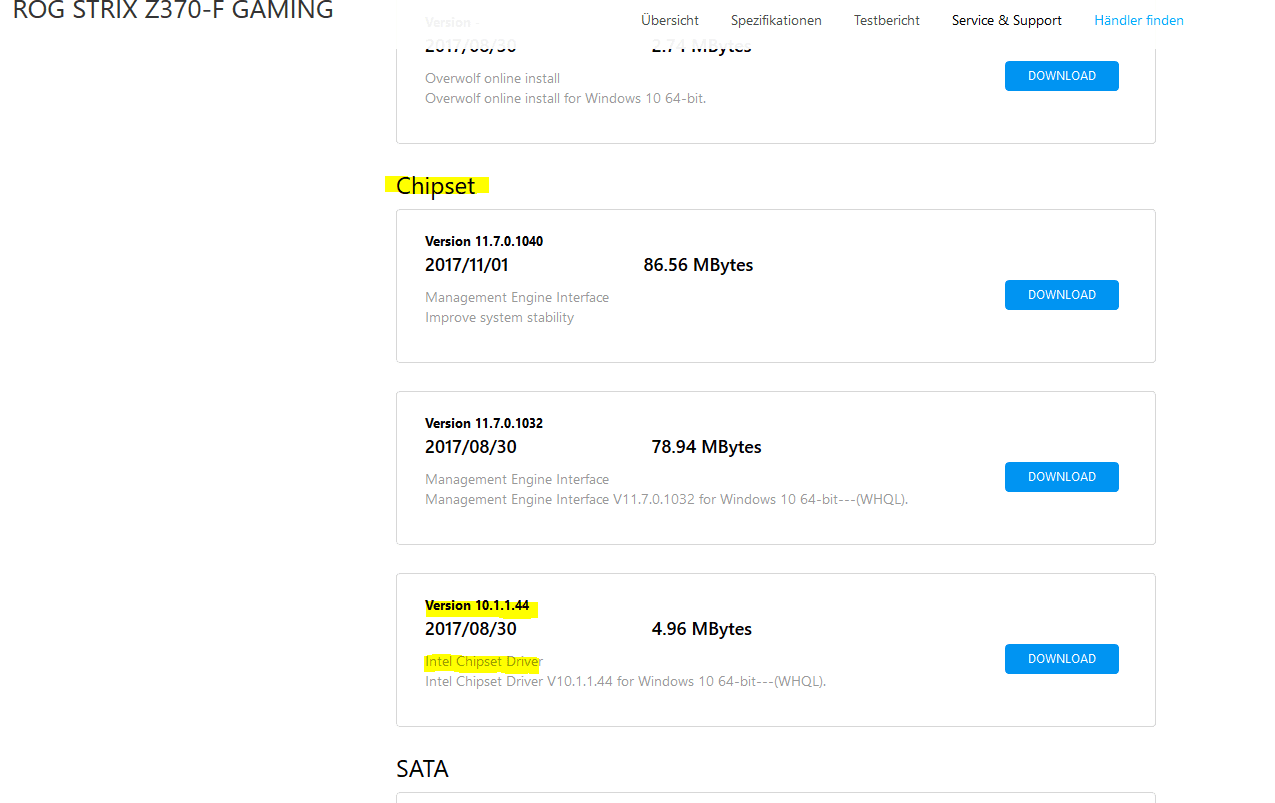Click Management Engine Interface V11.7.0.1032 WHQL description
Image resolution: width=1275 pixels, height=803 pixels.
pyautogui.click(x=666, y=499)
